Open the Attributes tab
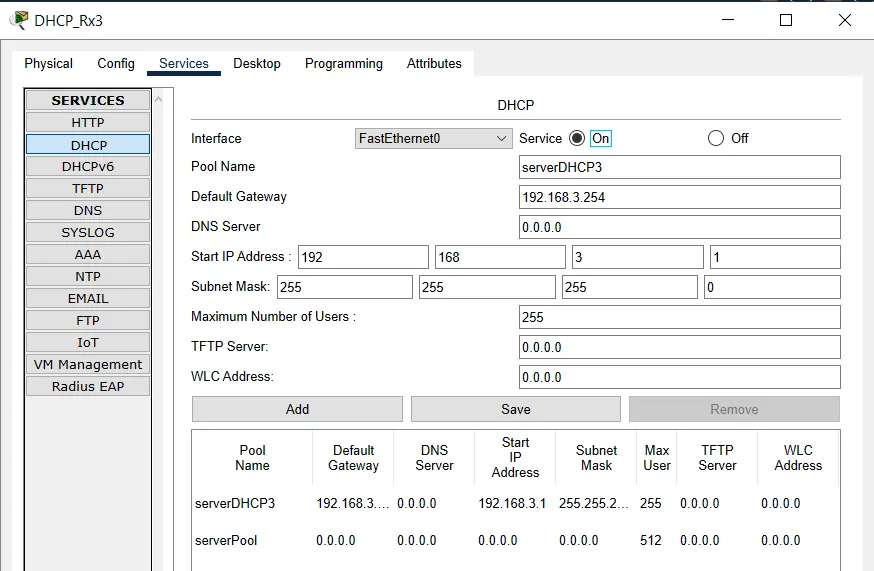The width and height of the screenshot is (874, 571). click(x=434, y=64)
